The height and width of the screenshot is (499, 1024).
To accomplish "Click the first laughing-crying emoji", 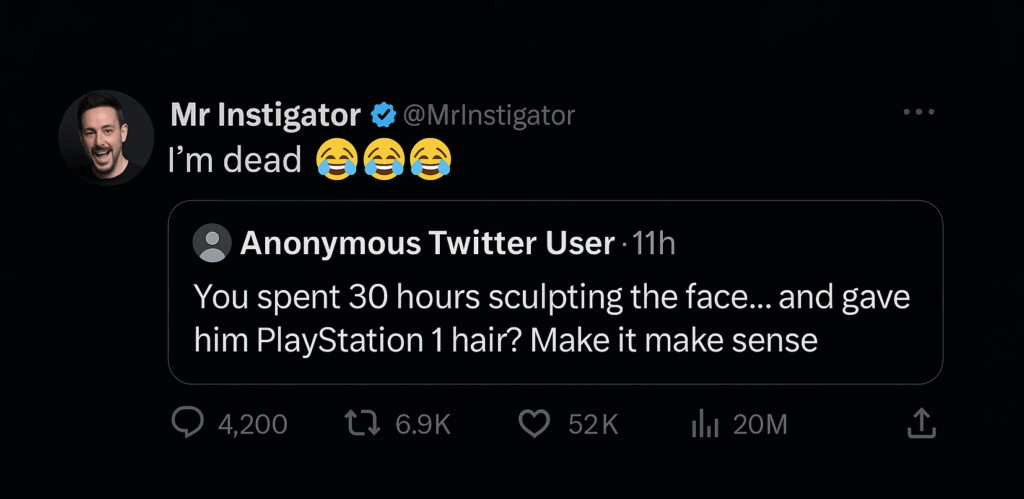I will [x=337, y=159].
